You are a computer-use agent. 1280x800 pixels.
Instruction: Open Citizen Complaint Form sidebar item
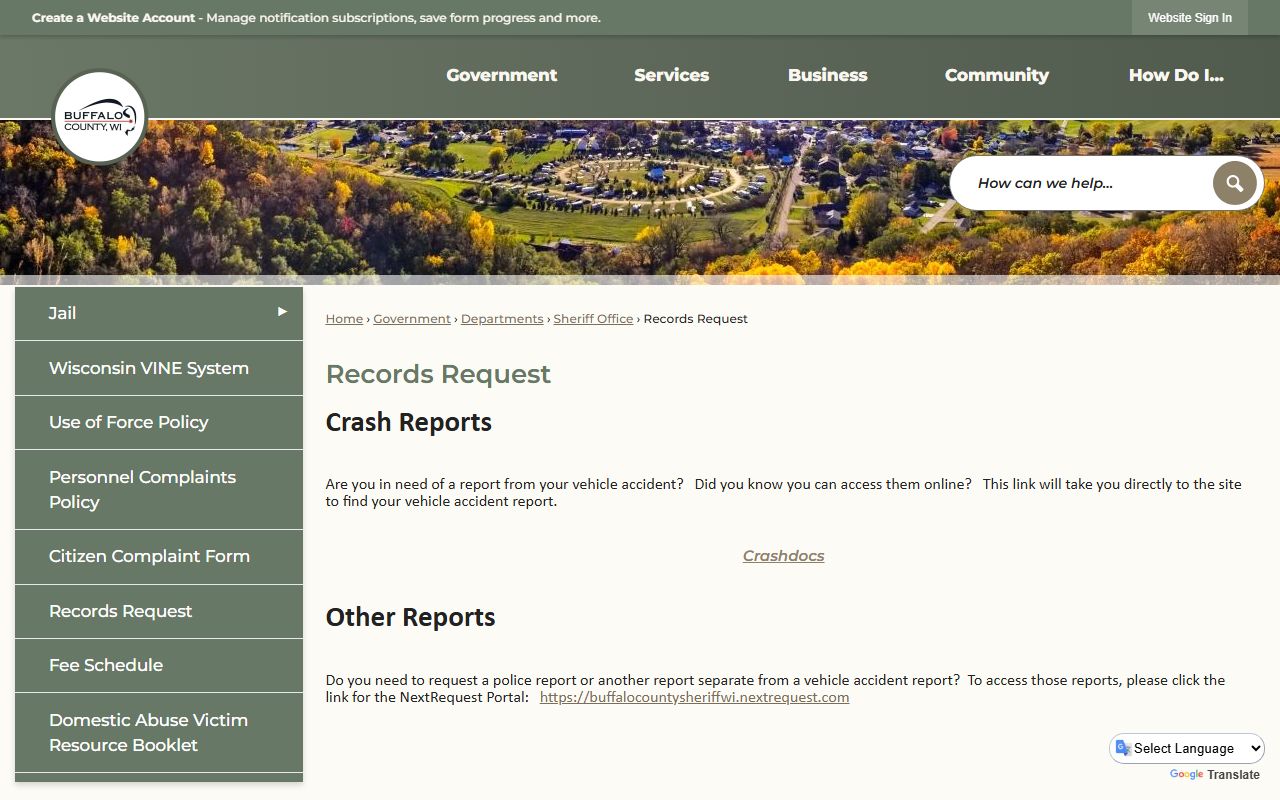(159, 556)
